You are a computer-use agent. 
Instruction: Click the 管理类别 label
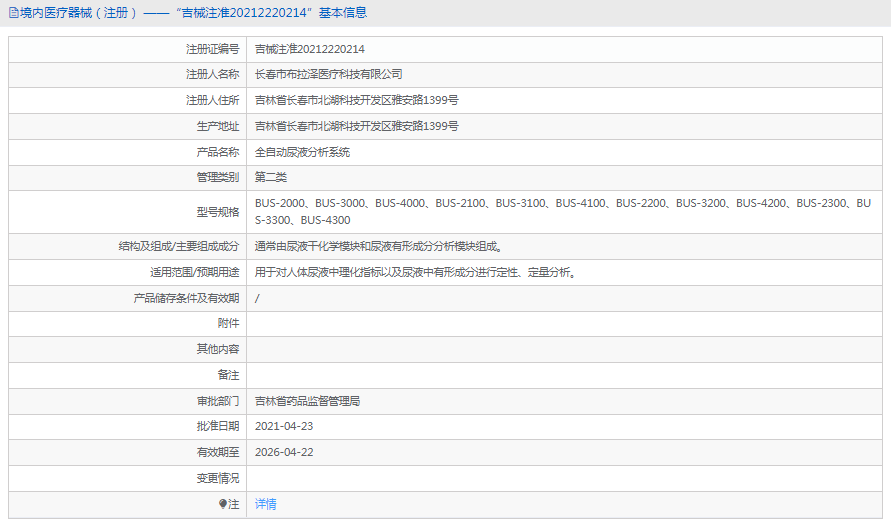[x=218, y=177]
